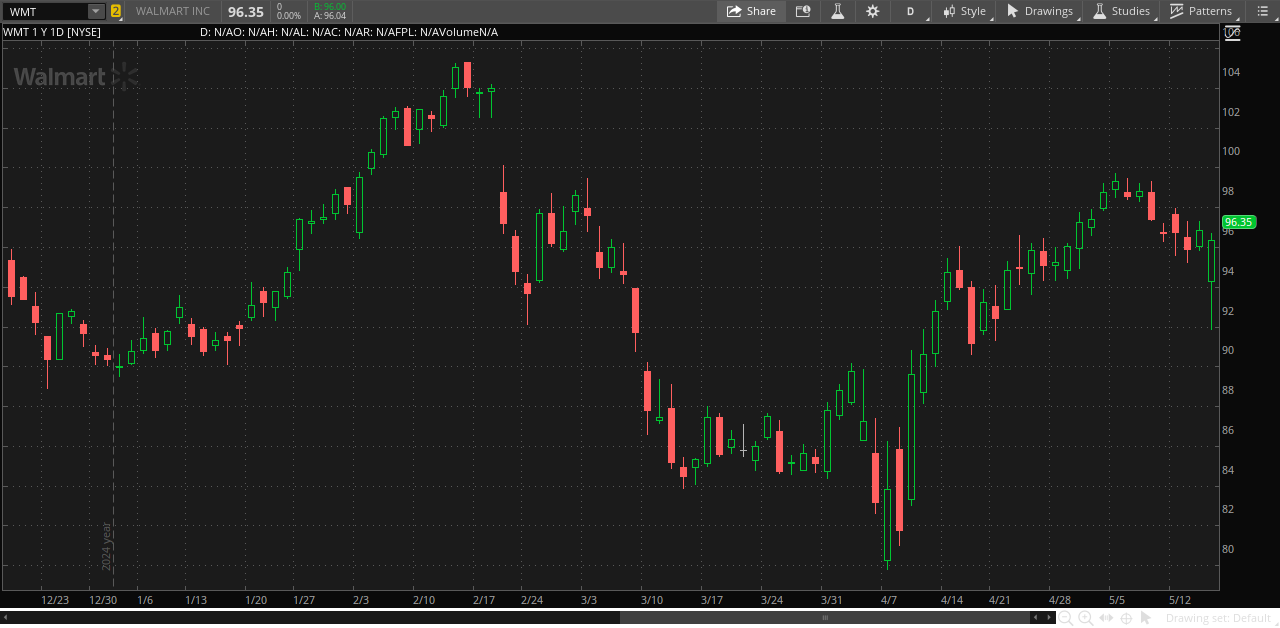Open the Patterns menu

click(1200, 11)
